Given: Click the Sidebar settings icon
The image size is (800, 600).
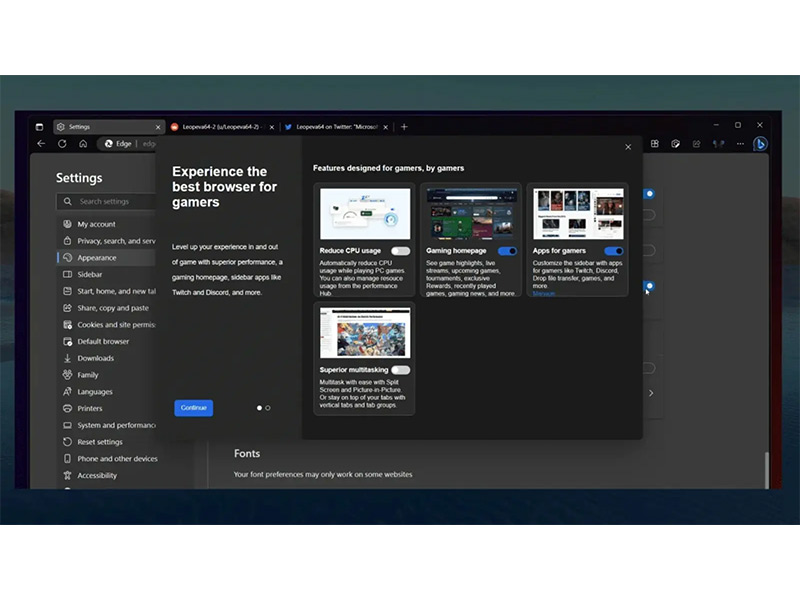Looking at the screenshot, I should pos(67,274).
